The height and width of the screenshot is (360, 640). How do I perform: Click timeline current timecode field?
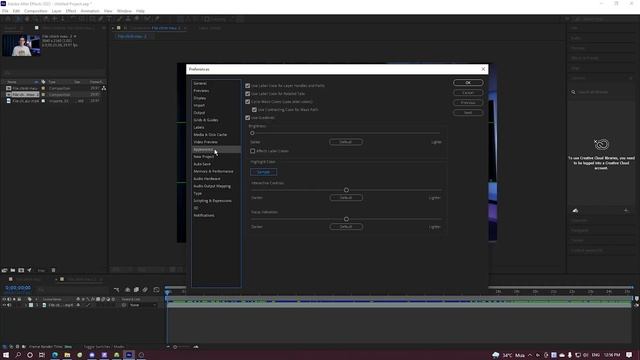point(18,288)
